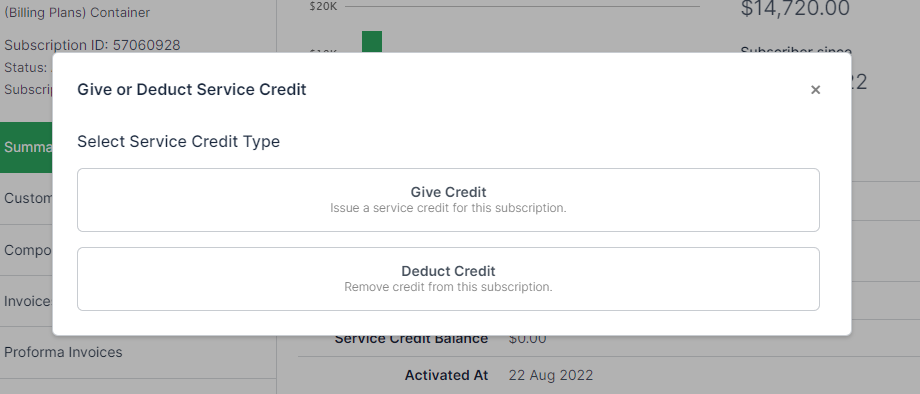
Task: Open the Components sidebar tab
Action: click(26, 250)
